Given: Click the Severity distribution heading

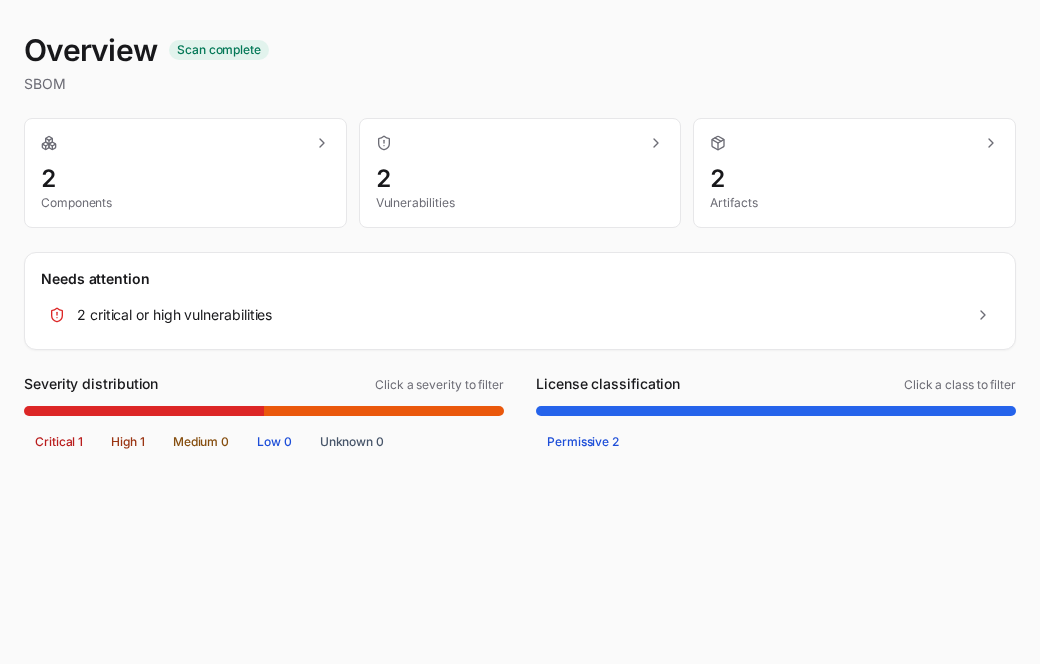Looking at the screenshot, I should click(x=91, y=384).
